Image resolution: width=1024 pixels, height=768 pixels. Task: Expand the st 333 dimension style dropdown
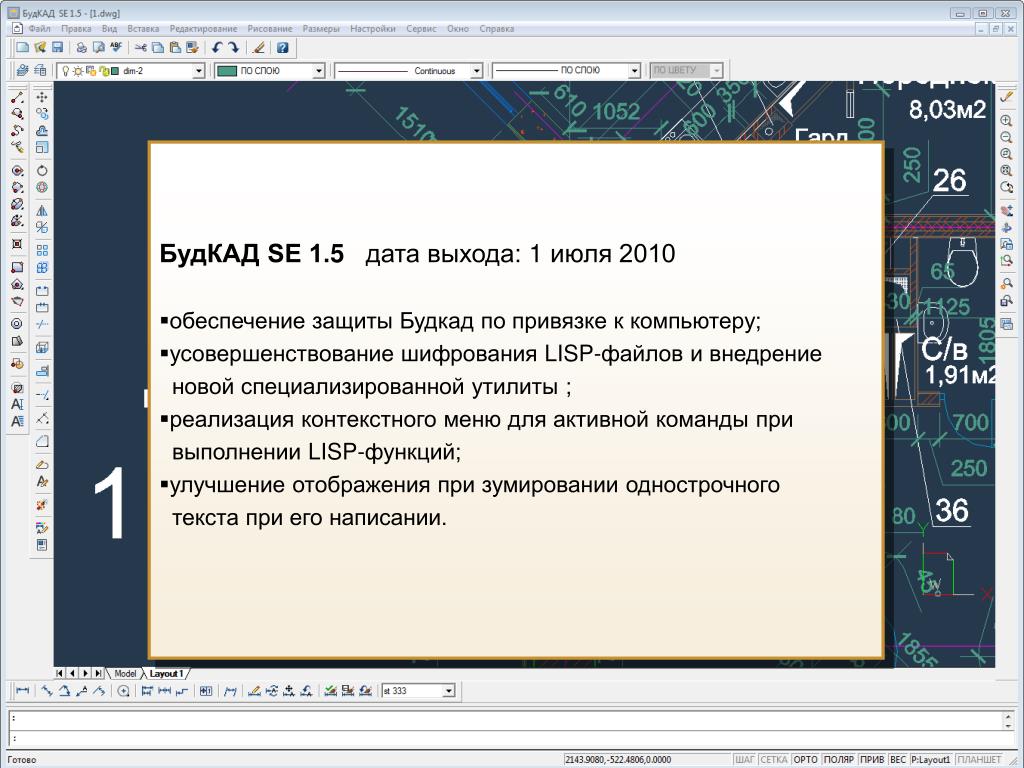coord(449,691)
